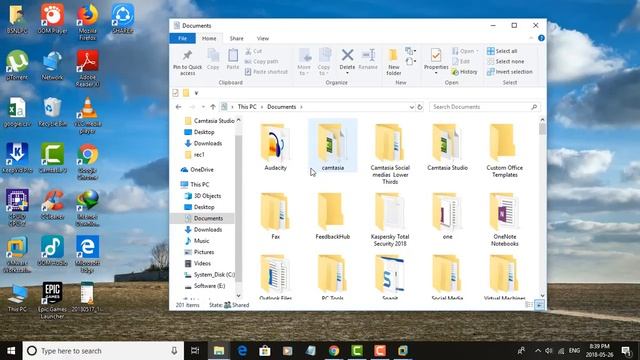
Task: Select System_Disk (C:) in navigation pane
Action: (x=209, y=275)
